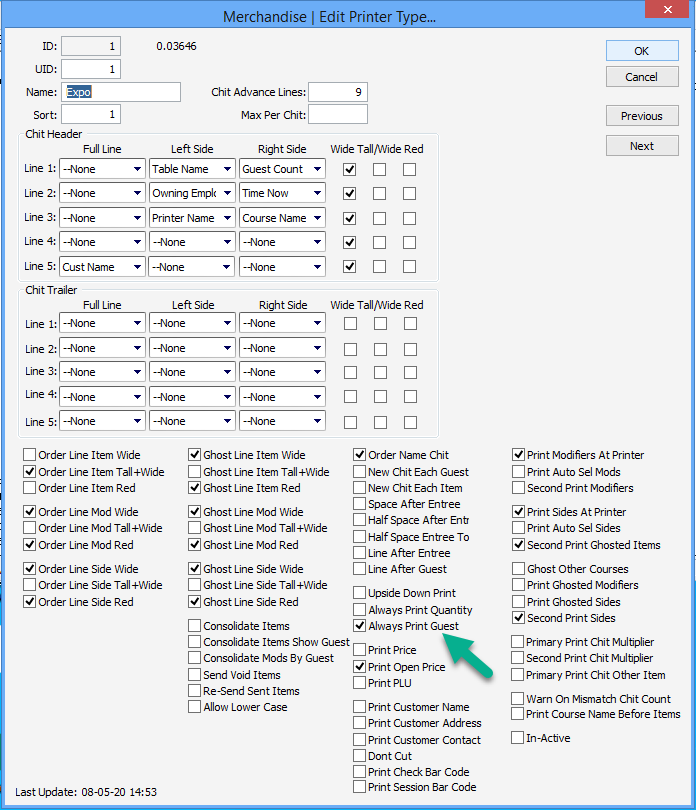Check Wide for Chit Trailer Line 1
This screenshot has height=810, width=696.
(351, 324)
